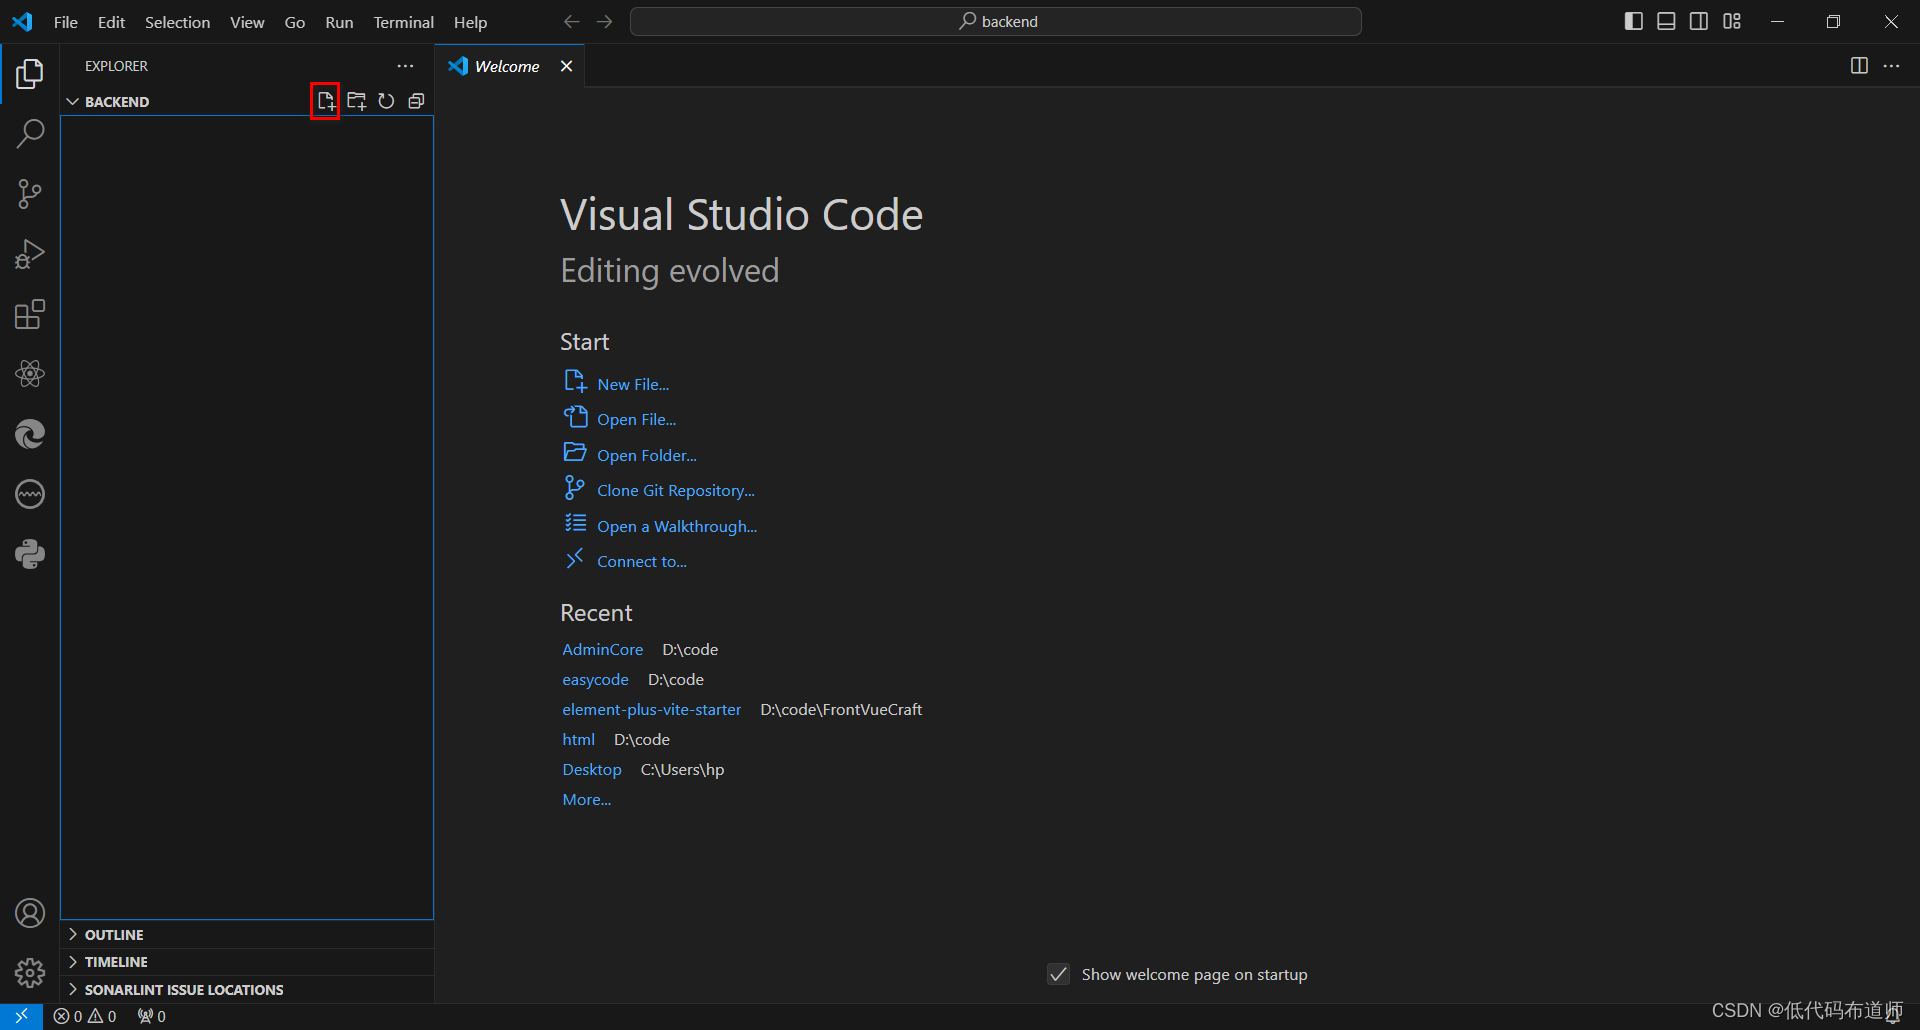The width and height of the screenshot is (1920, 1030).
Task: Go back with the navigation arrow
Action: [571, 21]
